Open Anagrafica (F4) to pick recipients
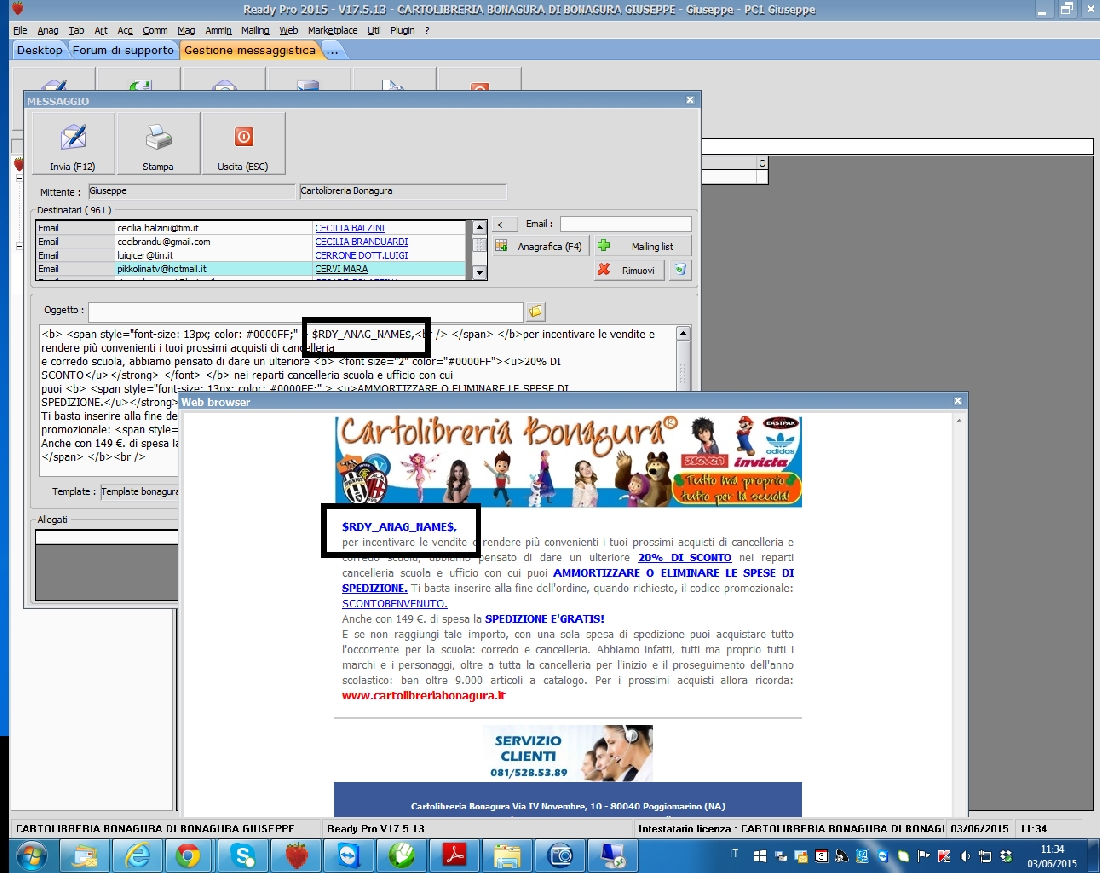1100x873 pixels. pos(541,246)
